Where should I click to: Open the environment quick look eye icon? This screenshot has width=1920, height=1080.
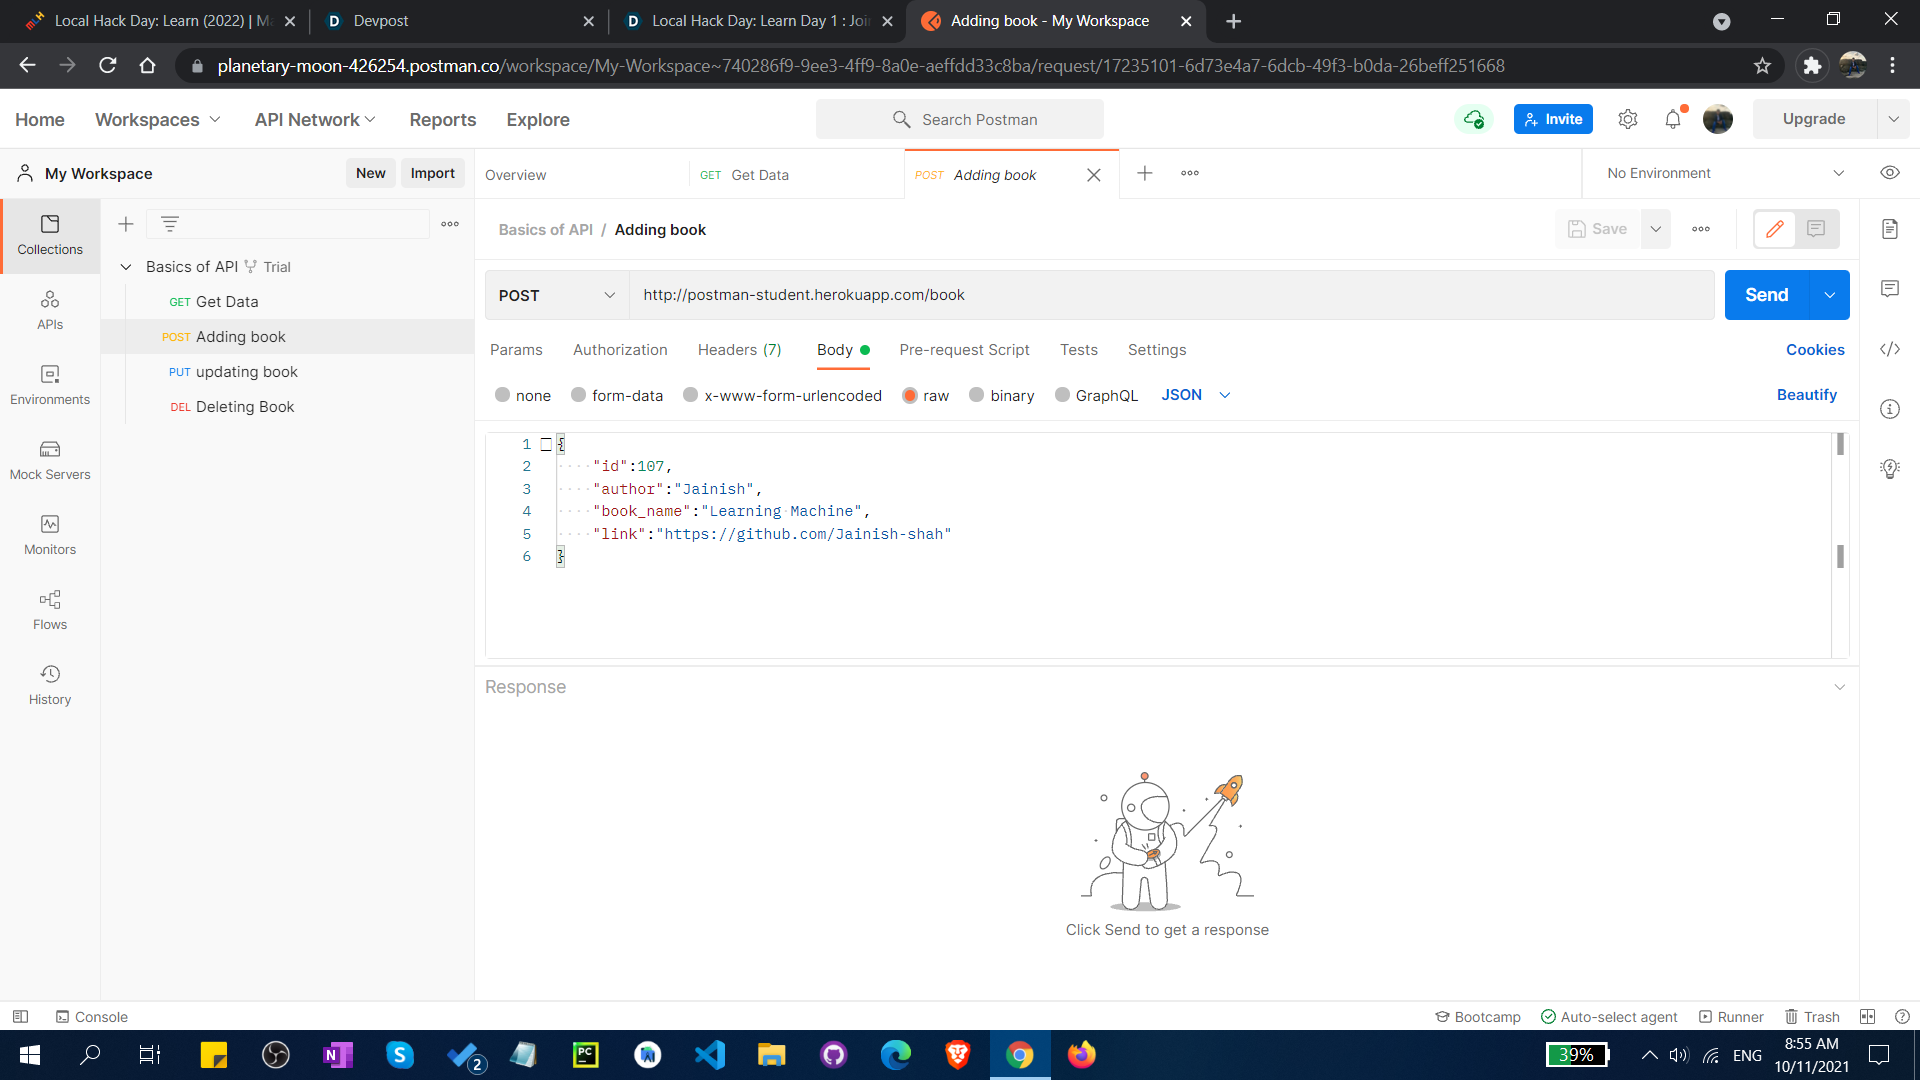point(1889,173)
